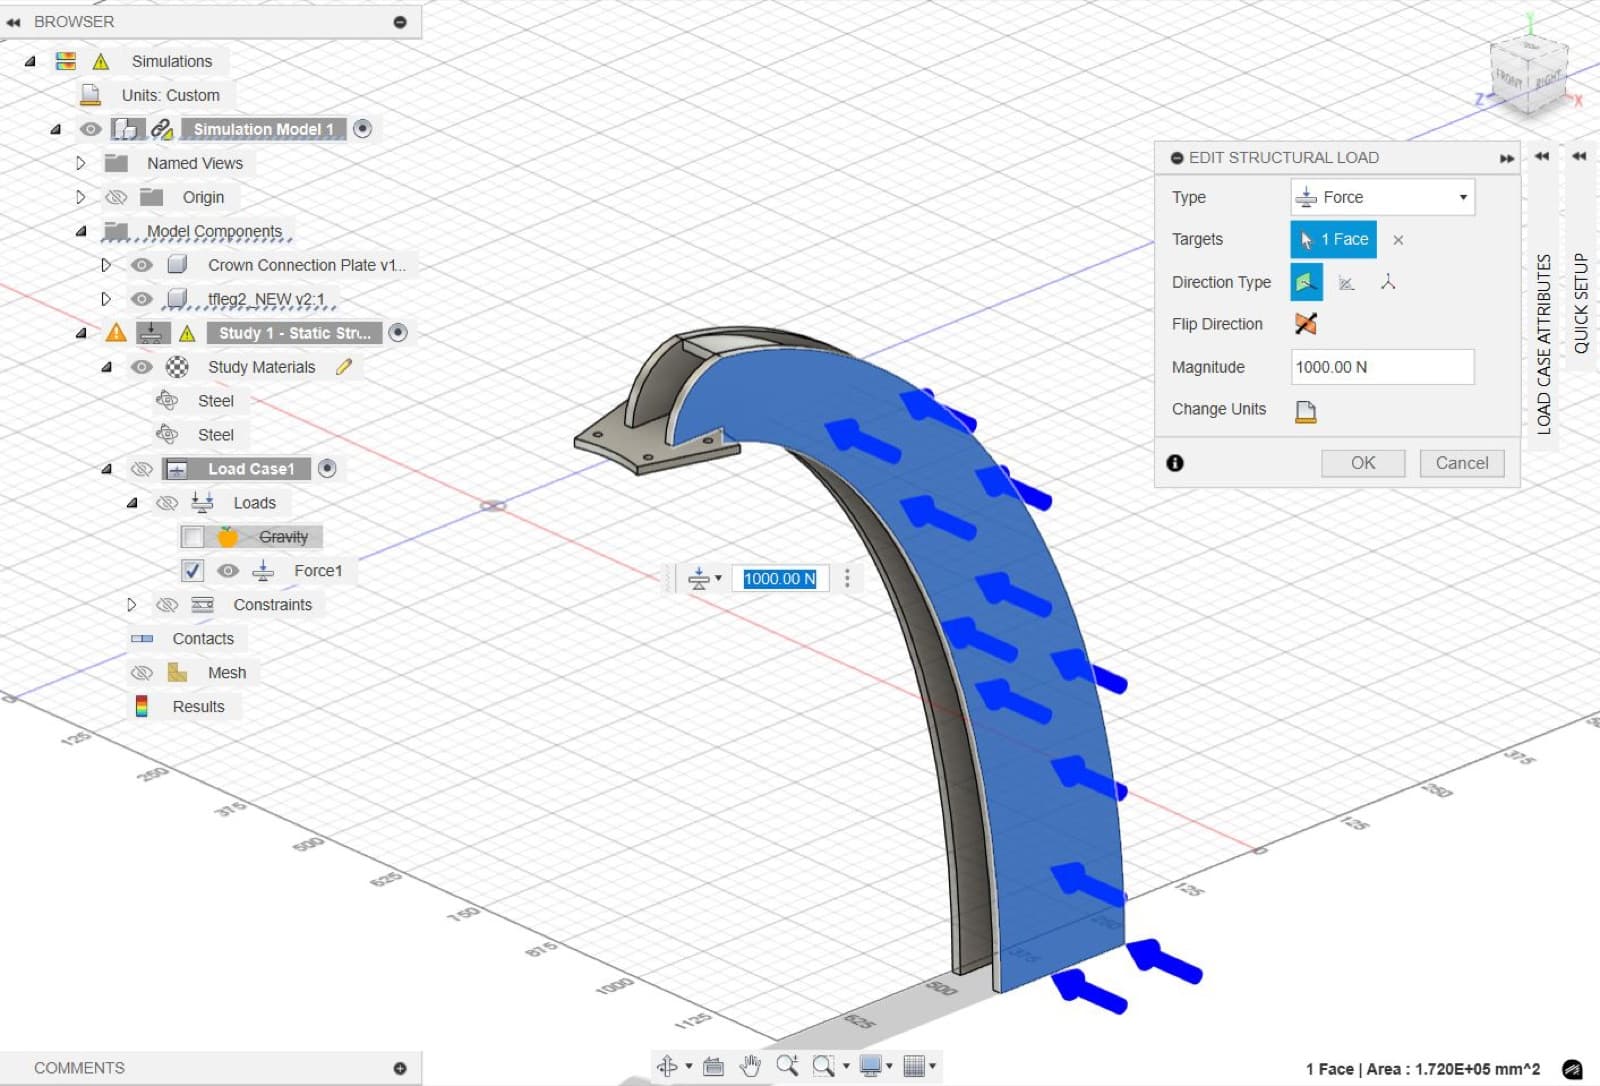Open the QUICK SETUP tab

pyautogui.click(x=1581, y=303)
